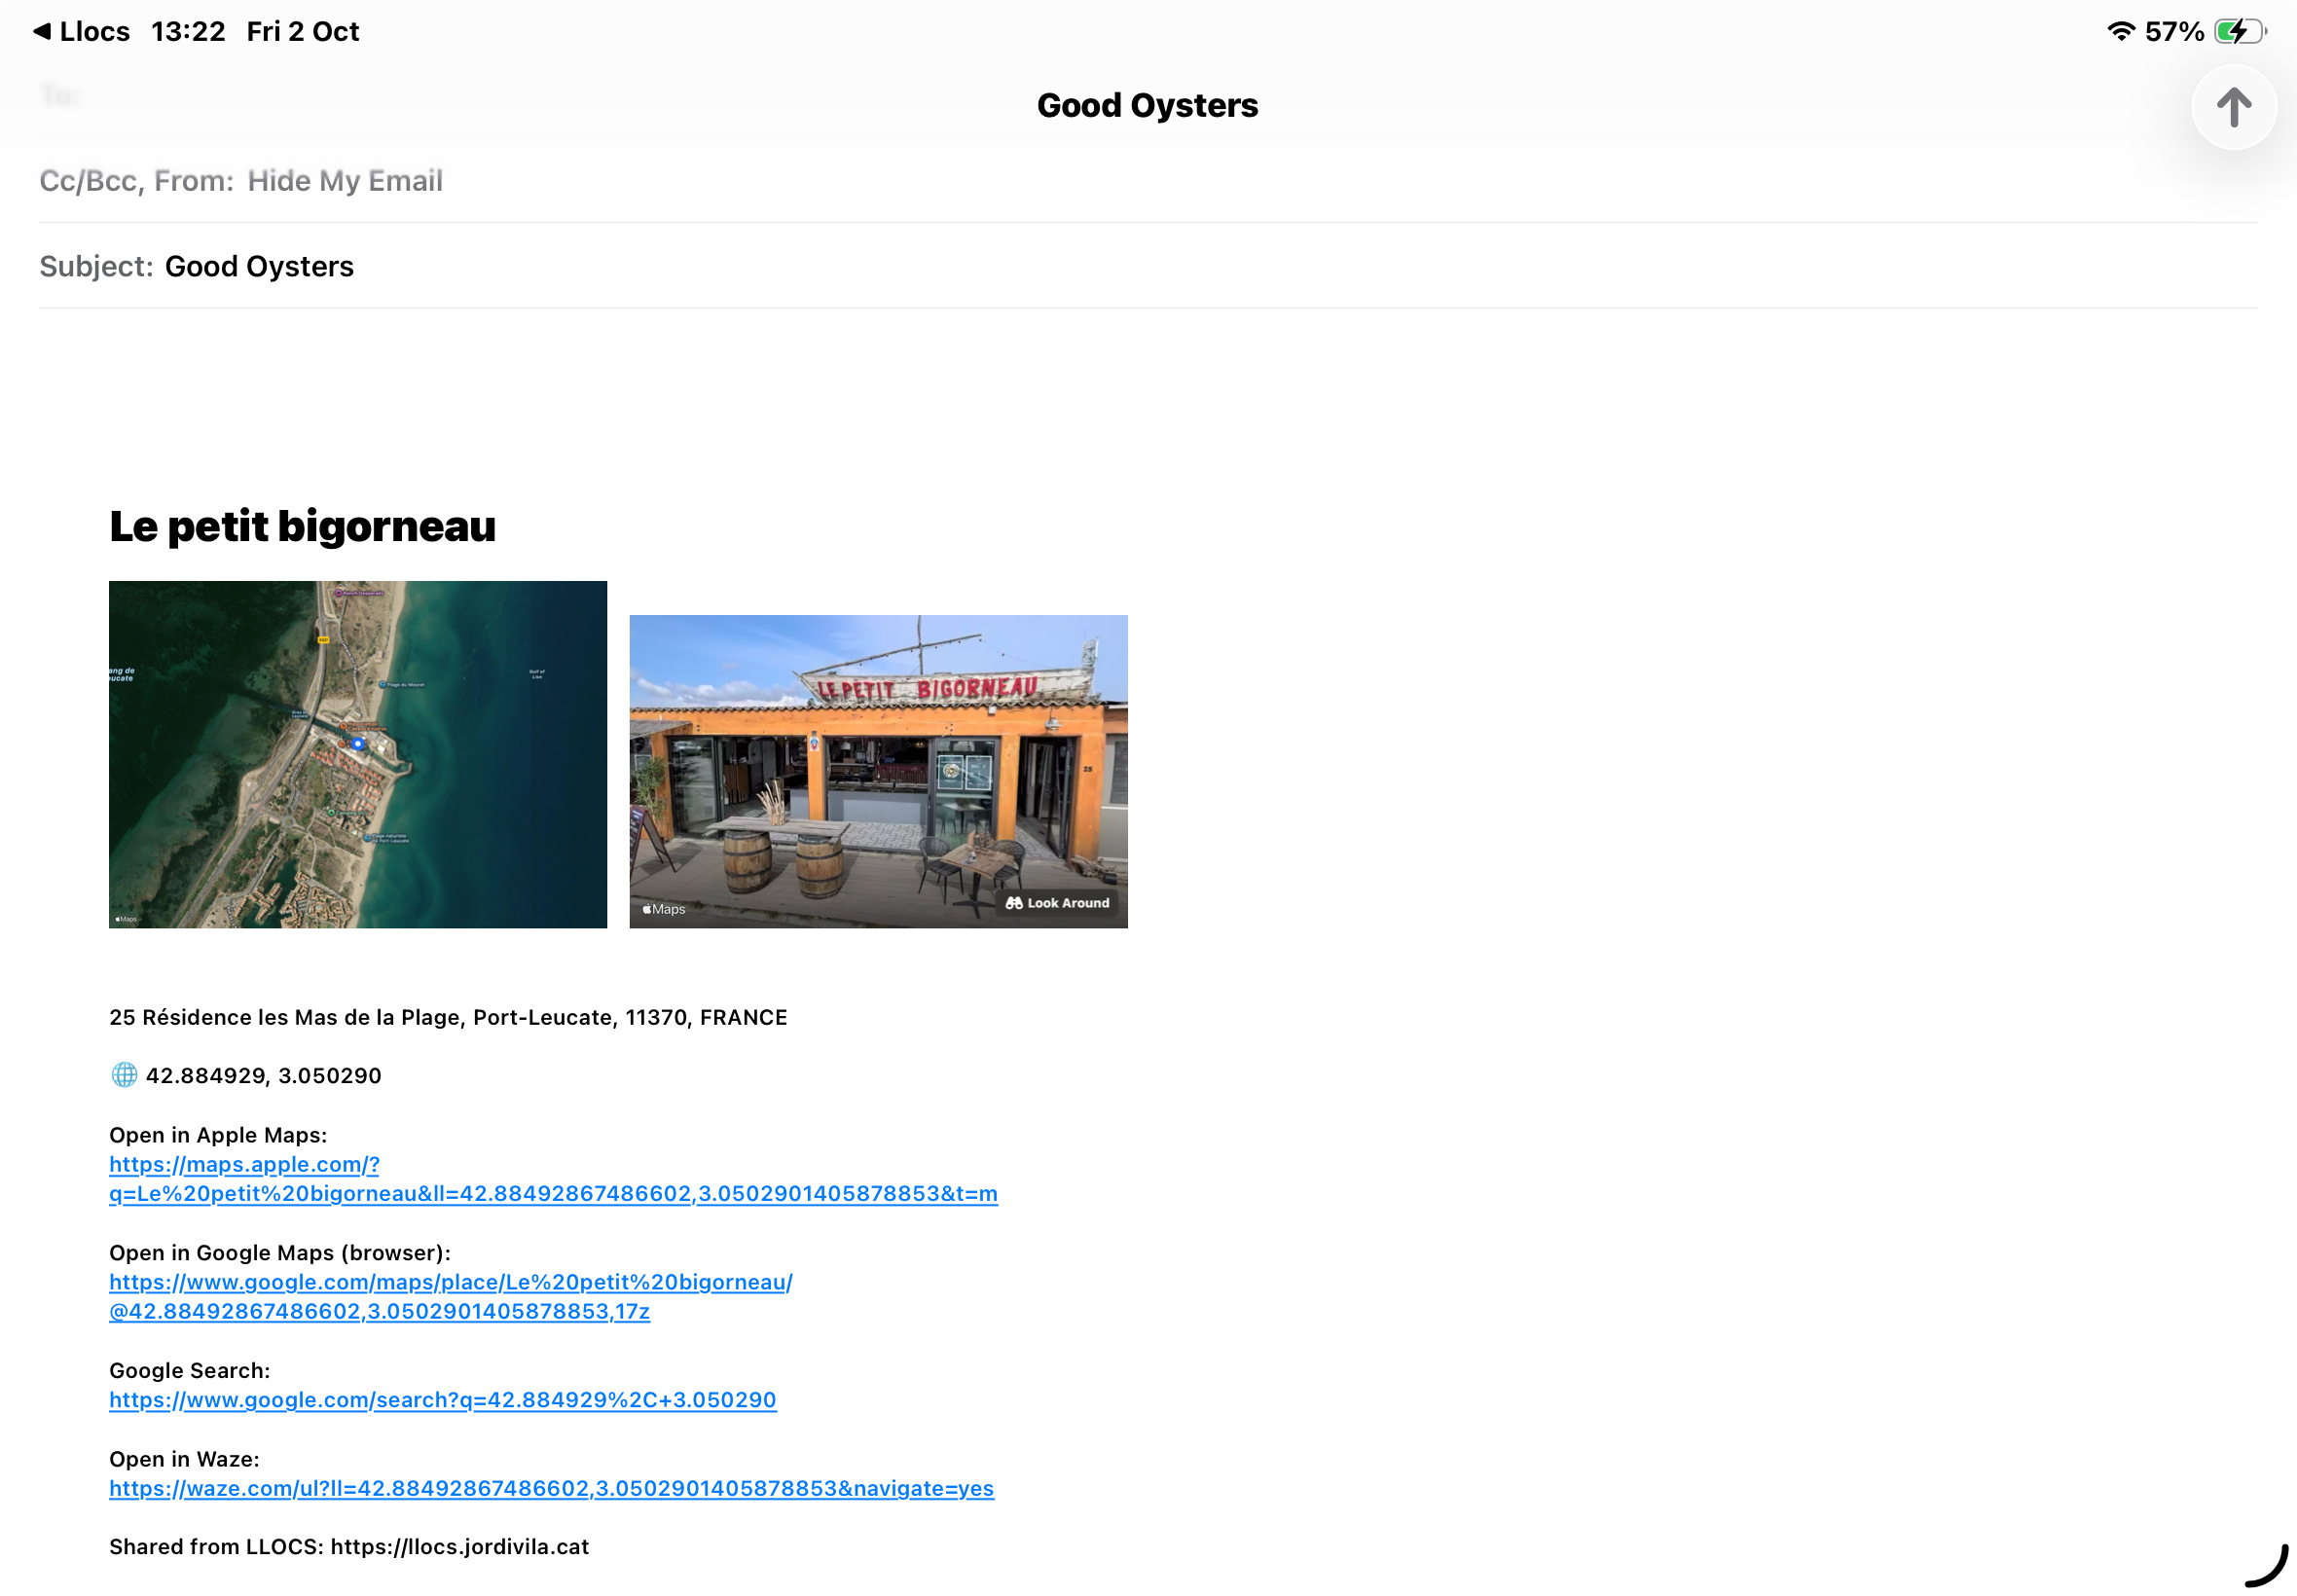The image size is (2297, 1596).
Task: Click the globe icon beside coordinates
Action: pyautogui.click(x=124, y=1075)
